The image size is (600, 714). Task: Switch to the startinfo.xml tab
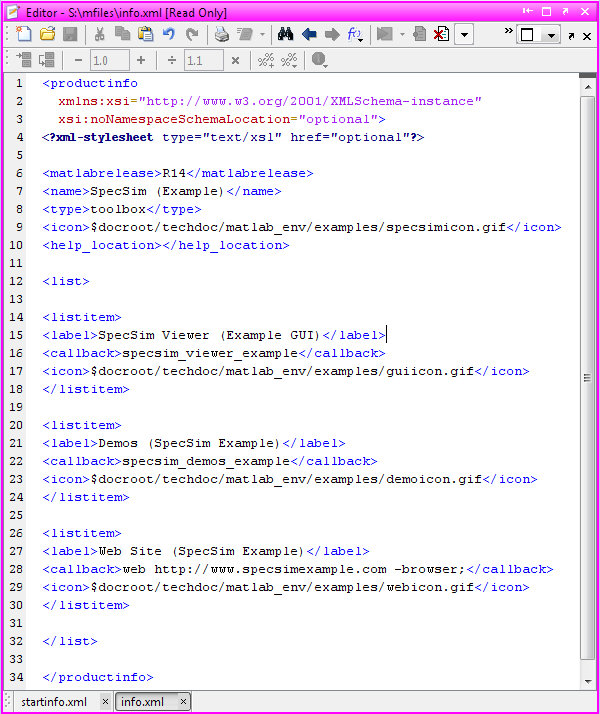pyautogui.click(x=54, y=702)
